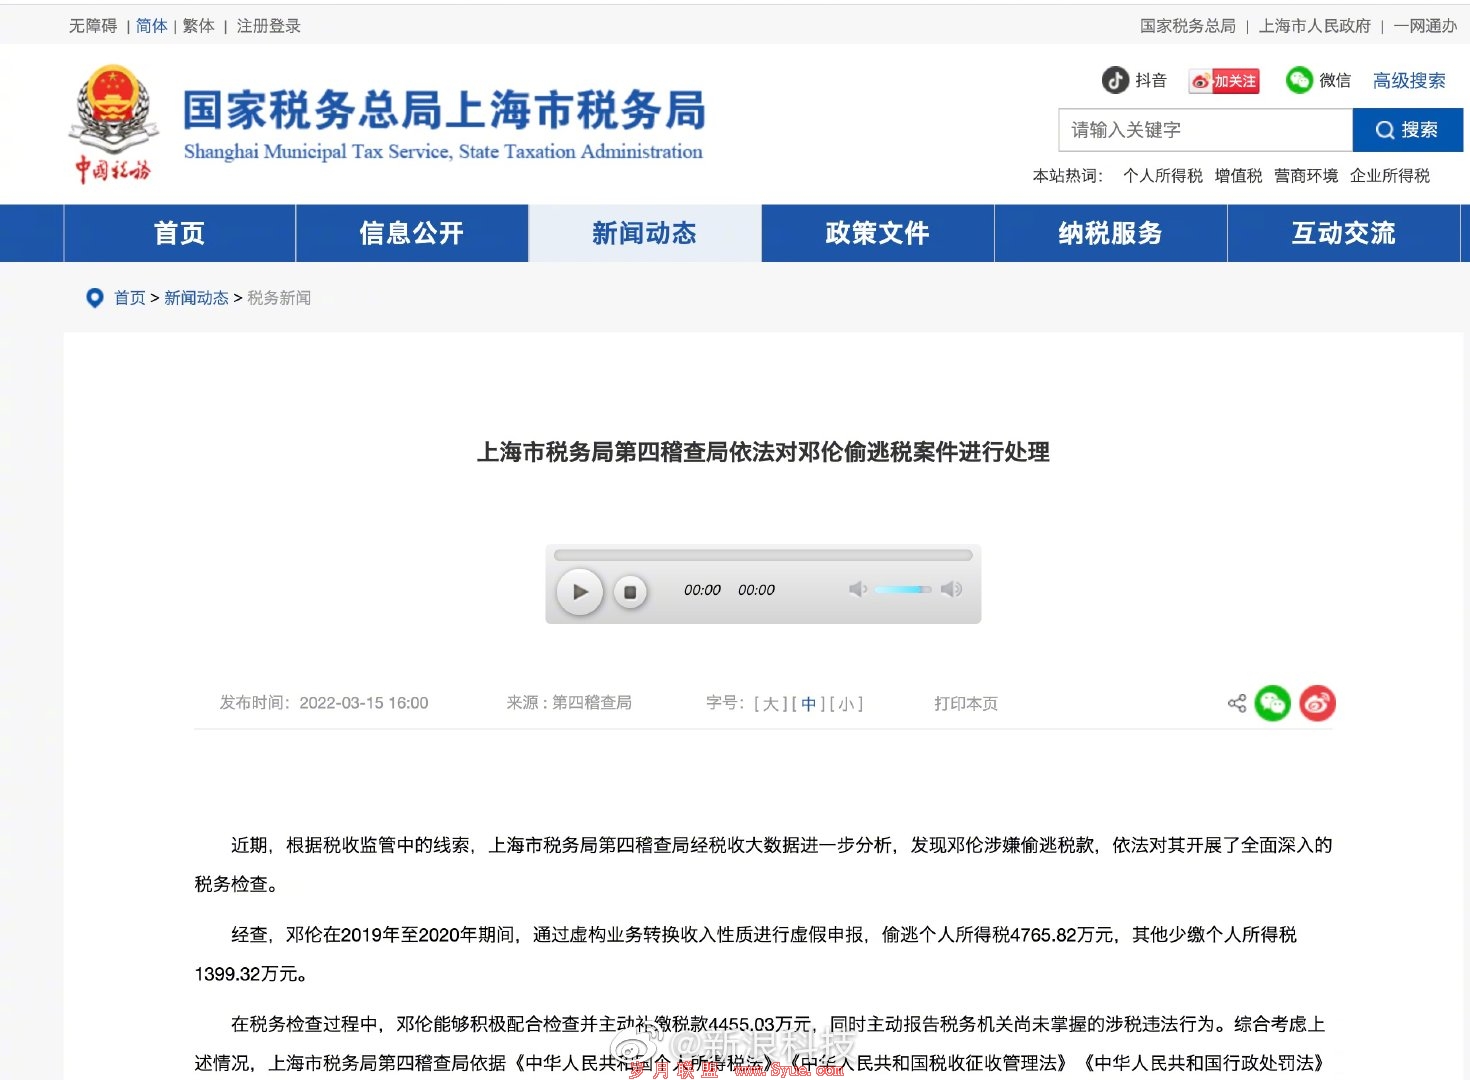This screenshot has width=1470, height=1080.
Task: Share article via red Weibo icon
Action: tap(1317, 703)
